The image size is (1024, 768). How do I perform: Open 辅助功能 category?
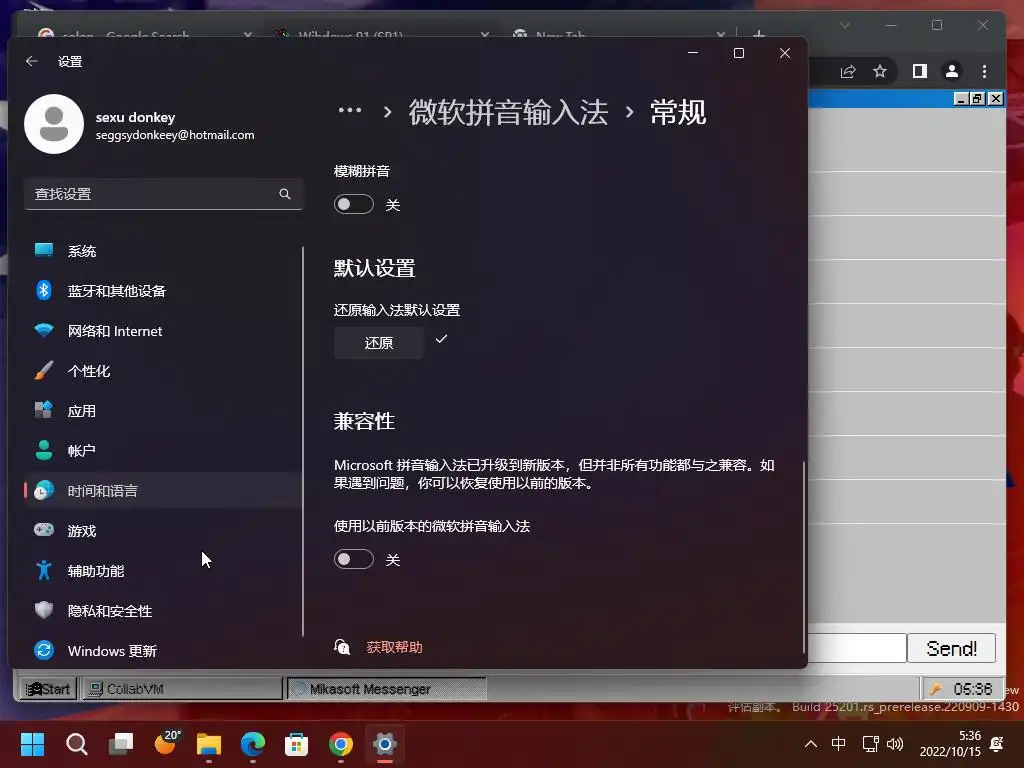pos(163,571)
